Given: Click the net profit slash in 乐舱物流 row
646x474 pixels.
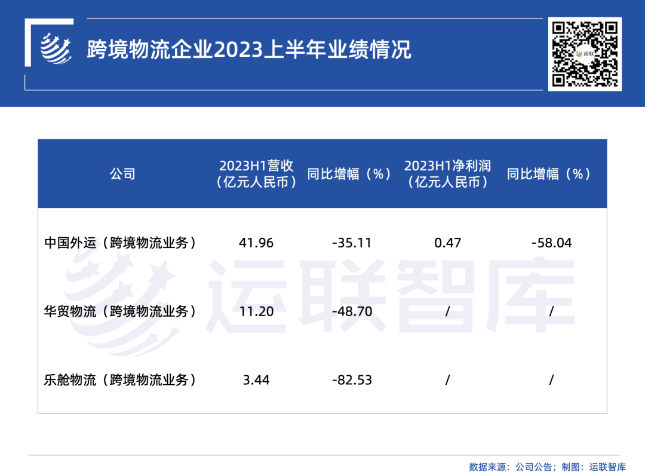Looking at the screenshot, I should coord(447,380).
